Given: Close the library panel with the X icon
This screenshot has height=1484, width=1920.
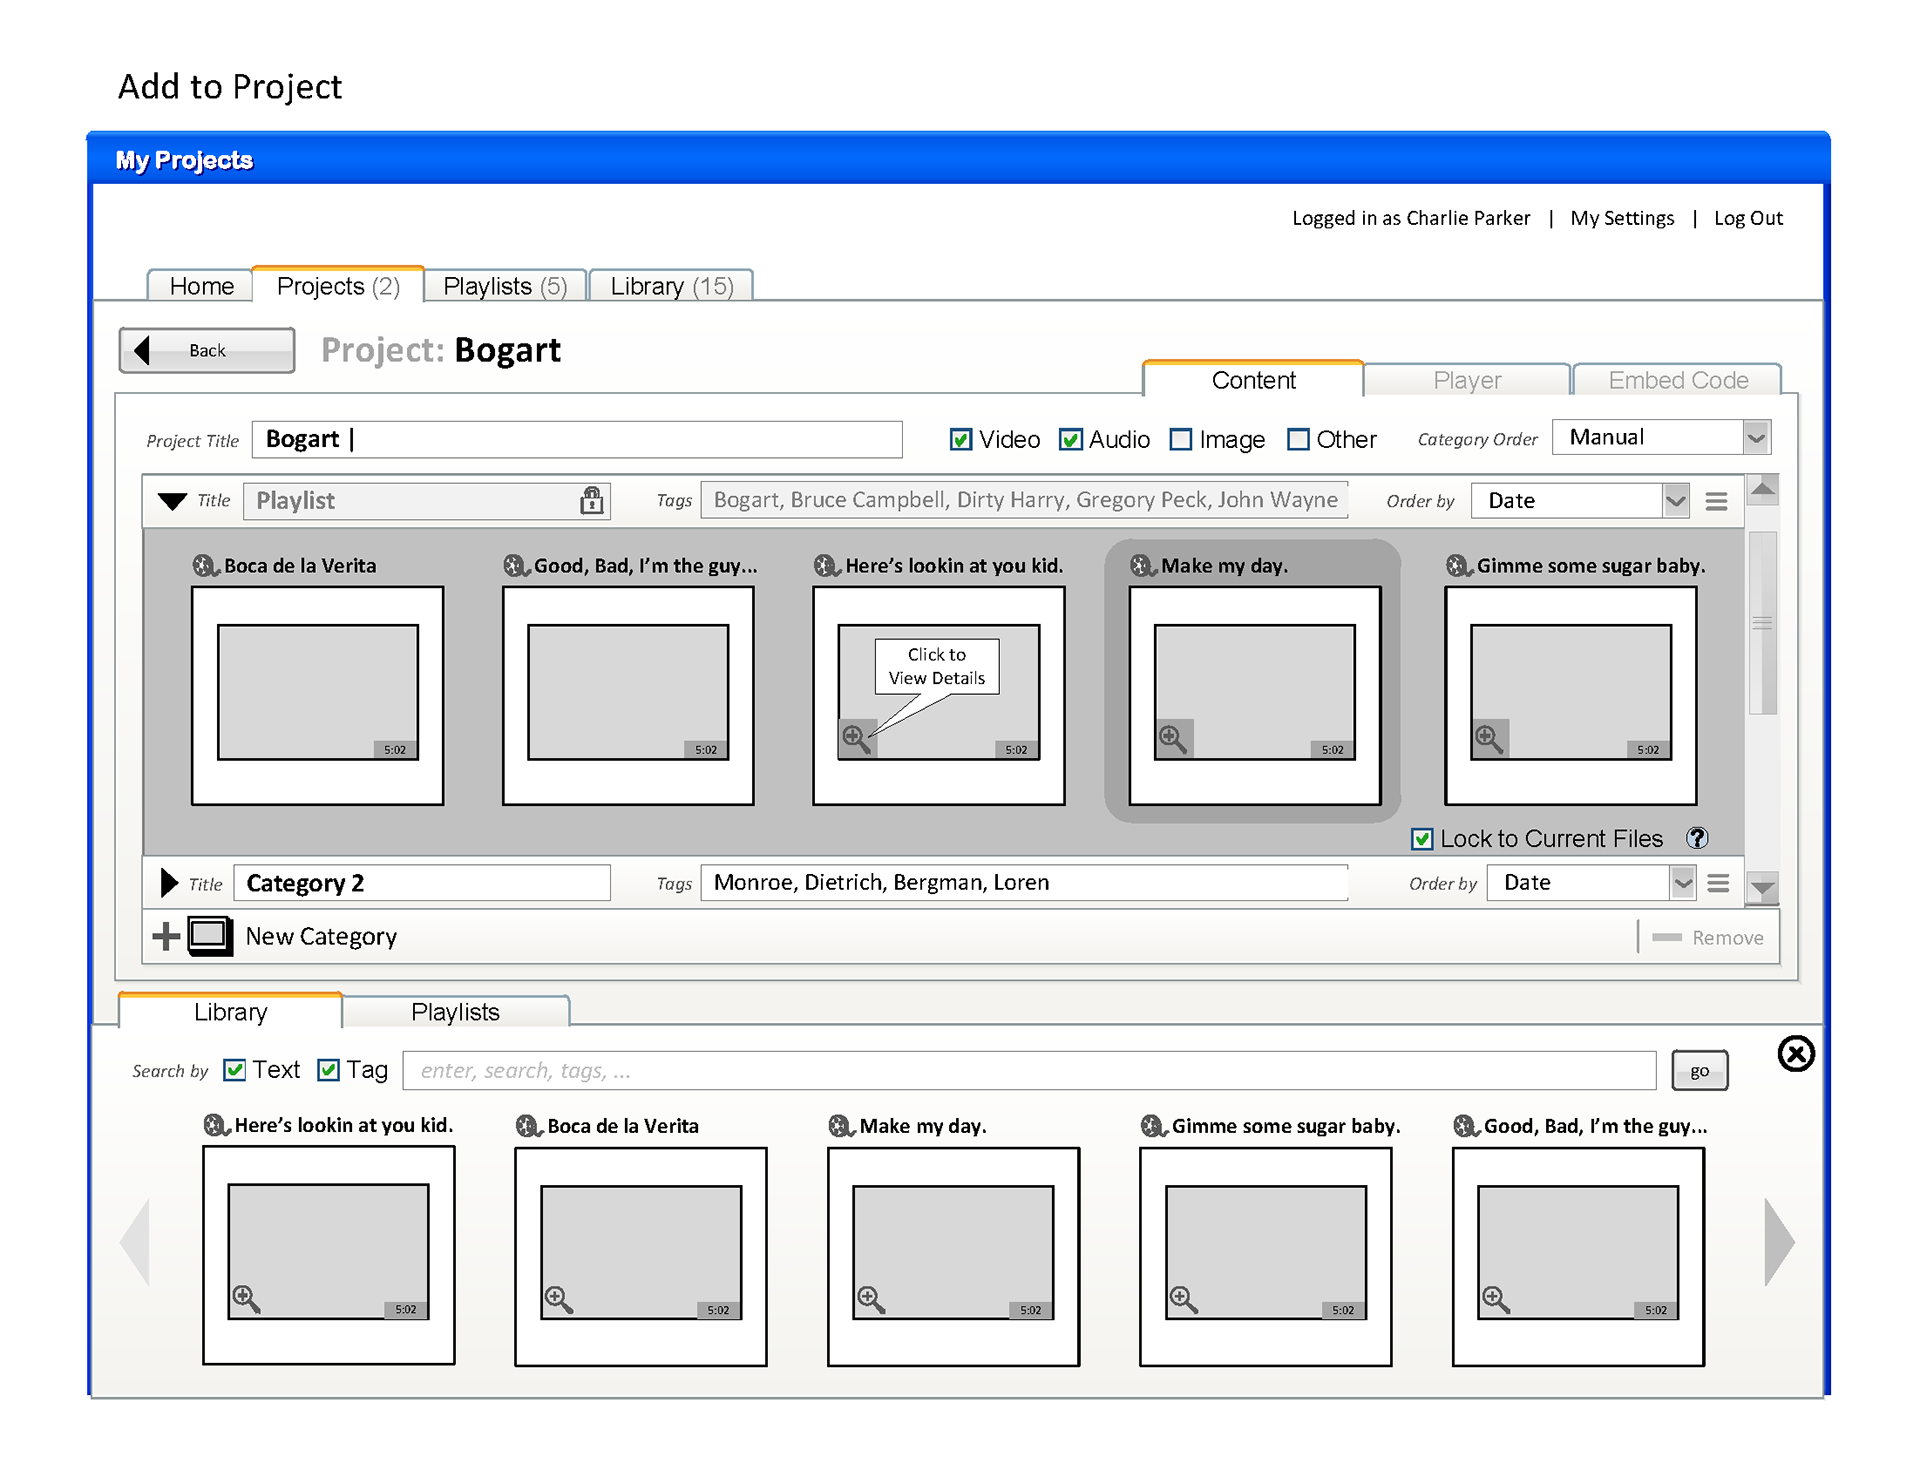Looking at the screenshot, I should pos(1796,1053).
